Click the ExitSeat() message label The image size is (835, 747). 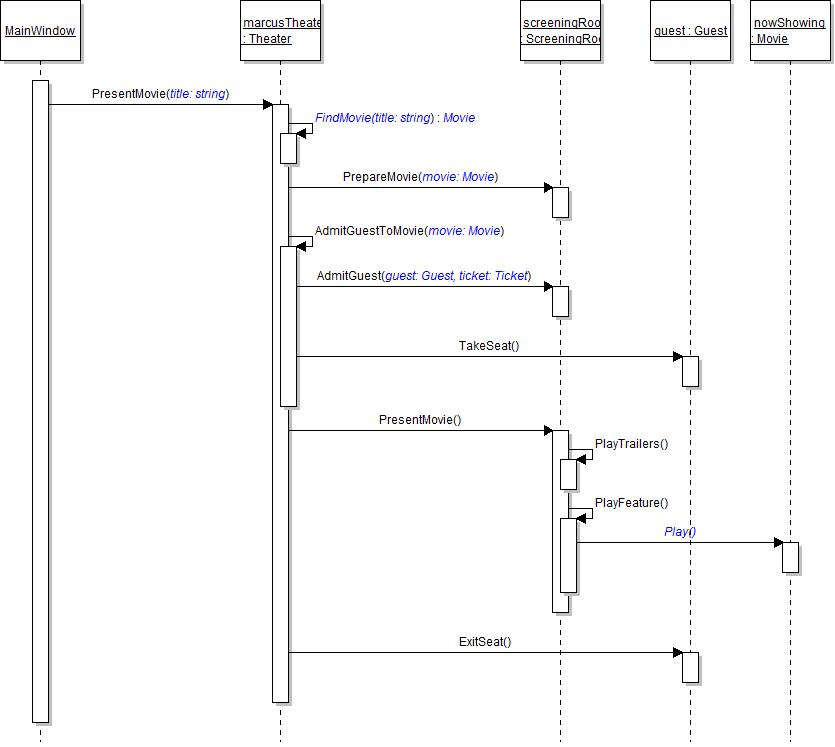[x=485, y=642]
